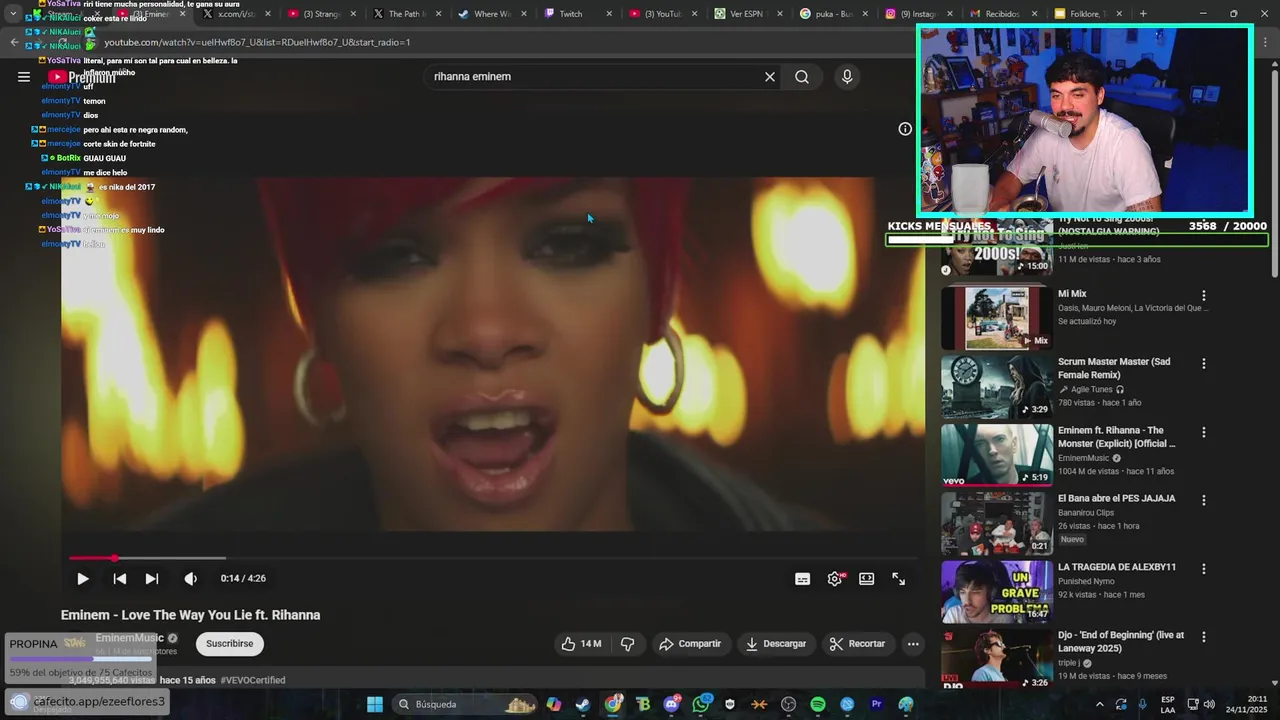
Task: Subscribe with the Suscribirse button
Action: point(230,644)
